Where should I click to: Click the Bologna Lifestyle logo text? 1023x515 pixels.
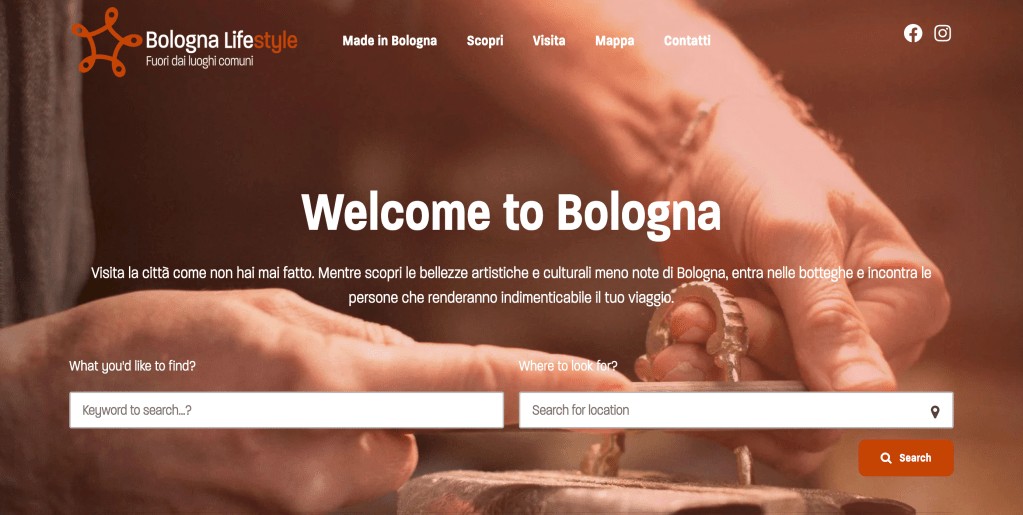tap(221, 40)
